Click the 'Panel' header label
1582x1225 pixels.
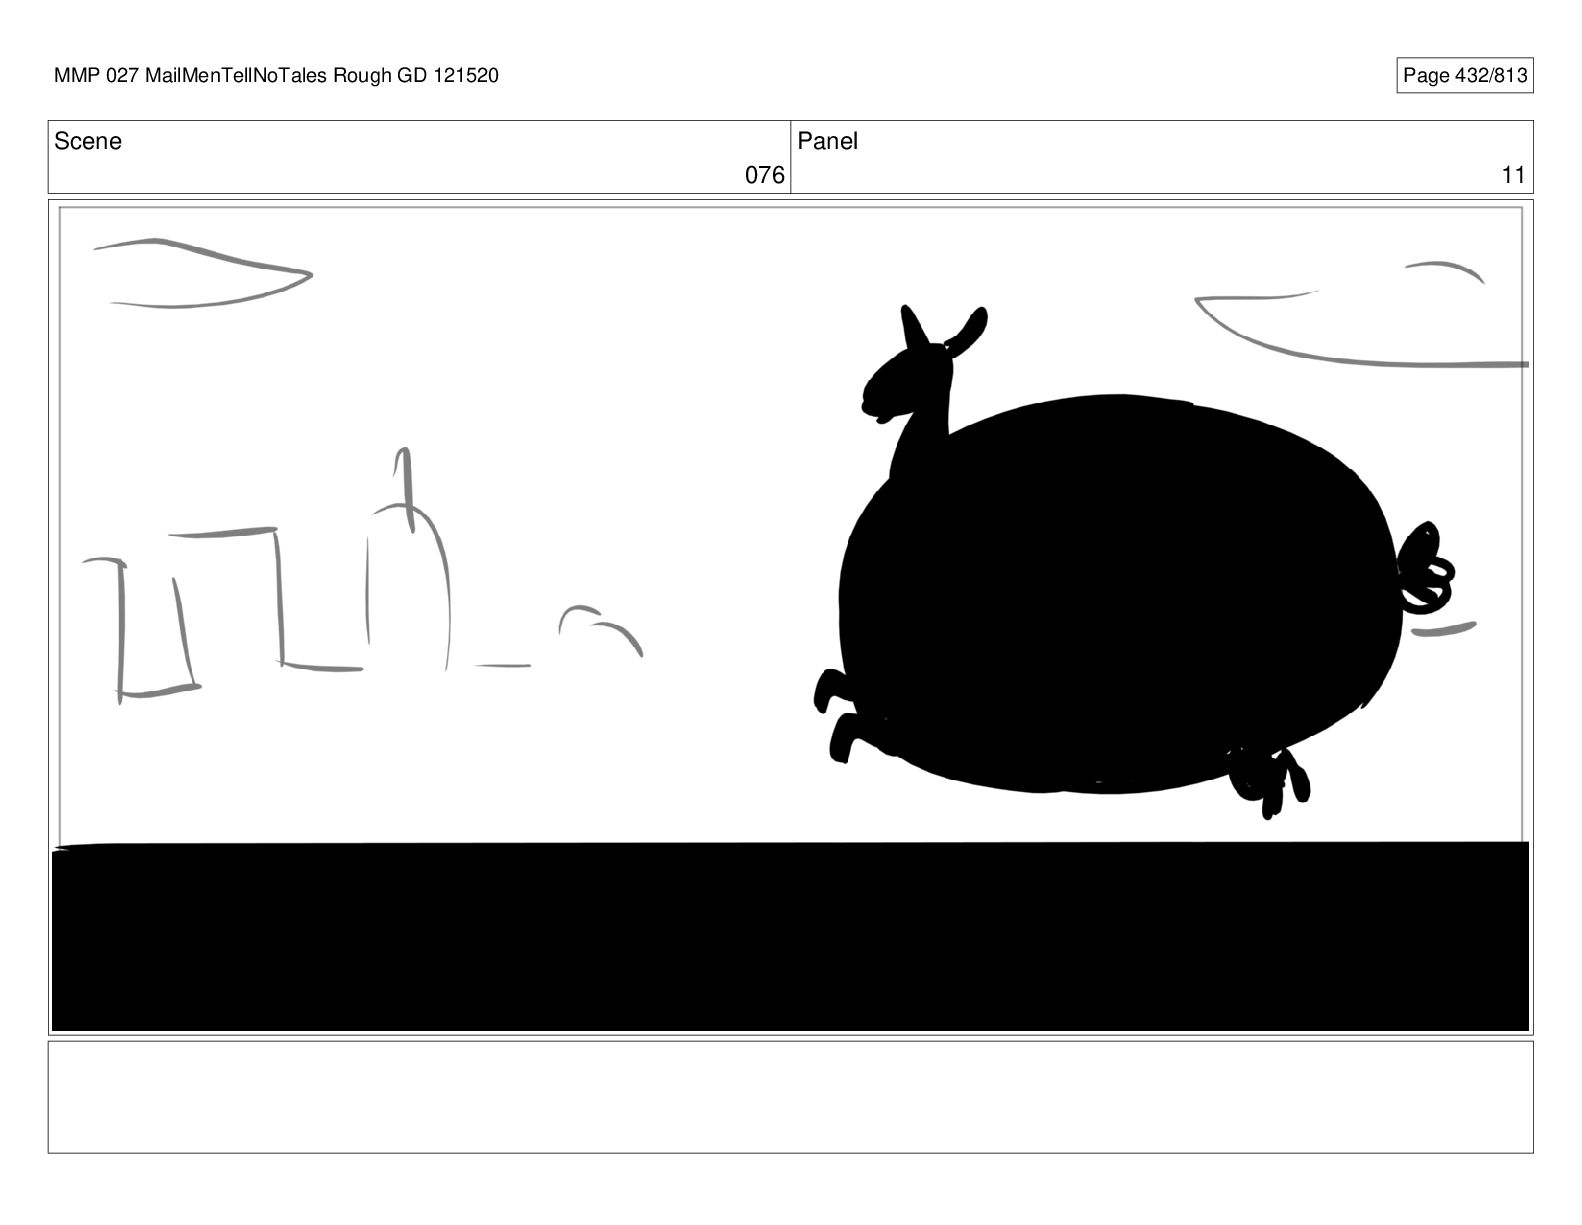[827, 141]
